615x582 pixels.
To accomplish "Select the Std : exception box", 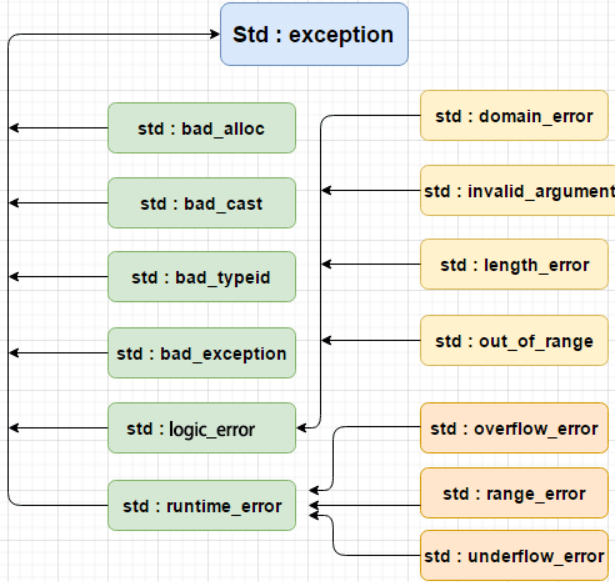I will [314, 34].
